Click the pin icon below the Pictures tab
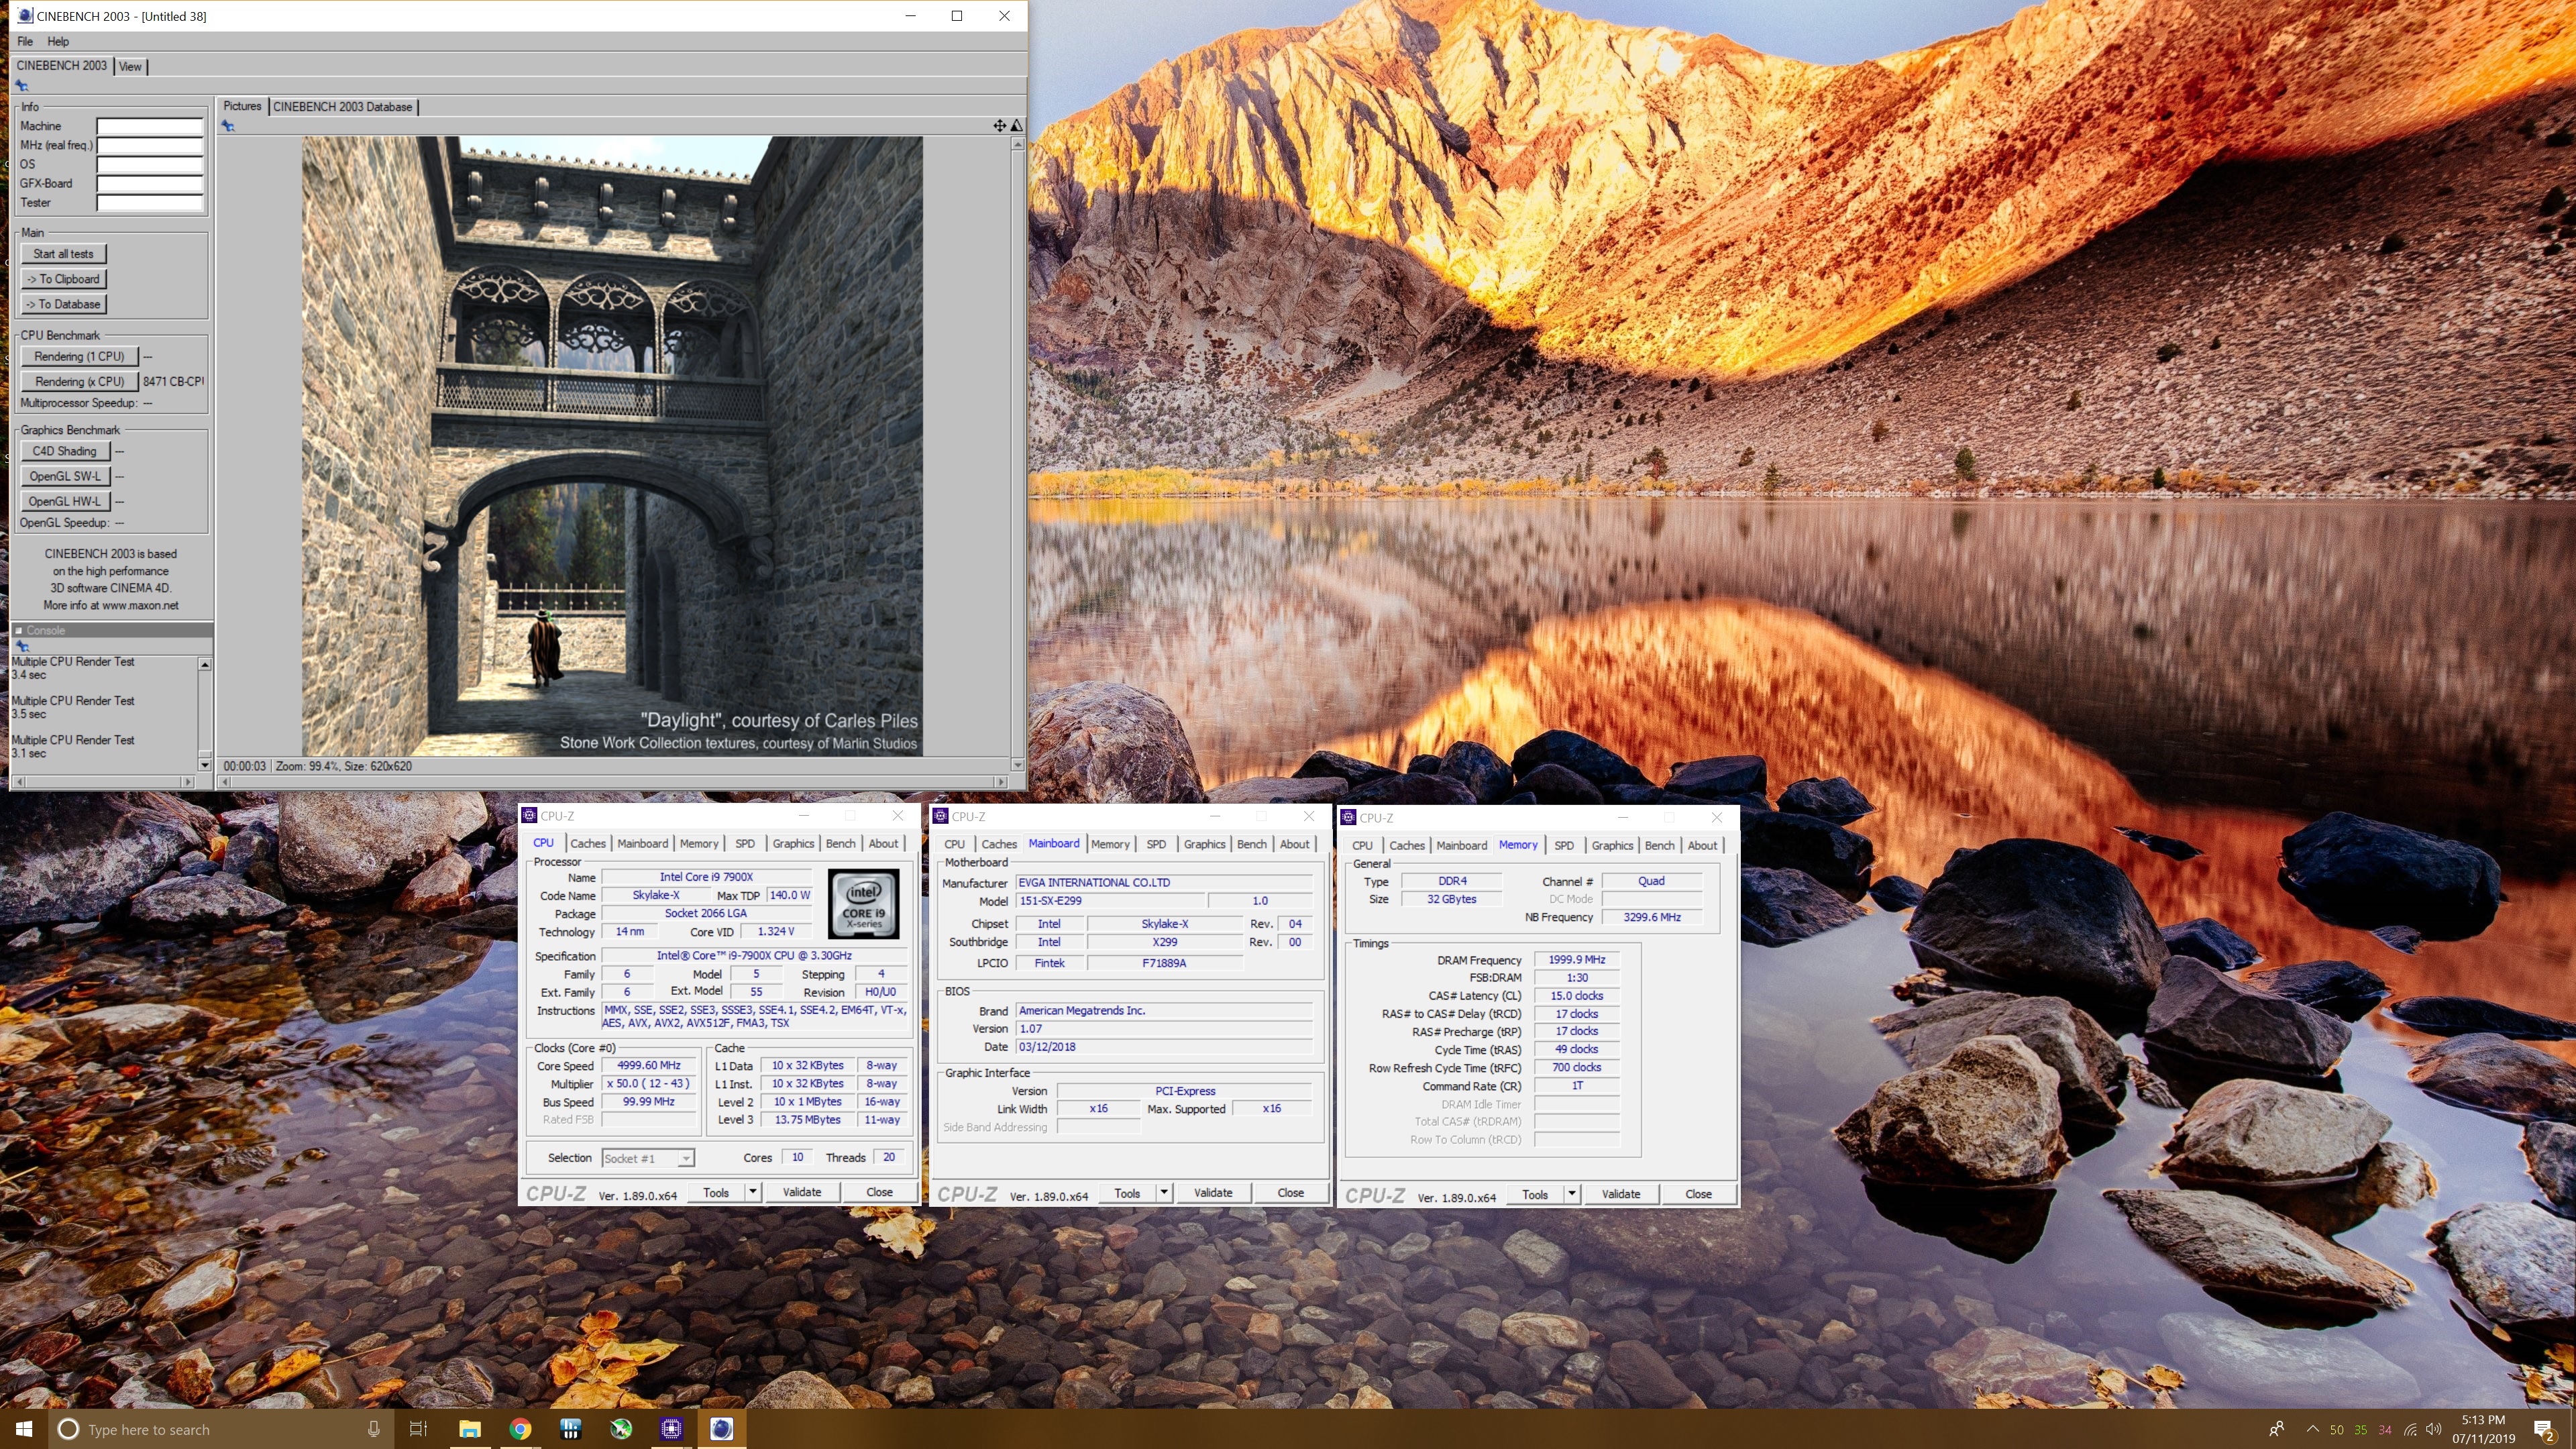Screen dimensions: 2576x1449 point(228,126)
